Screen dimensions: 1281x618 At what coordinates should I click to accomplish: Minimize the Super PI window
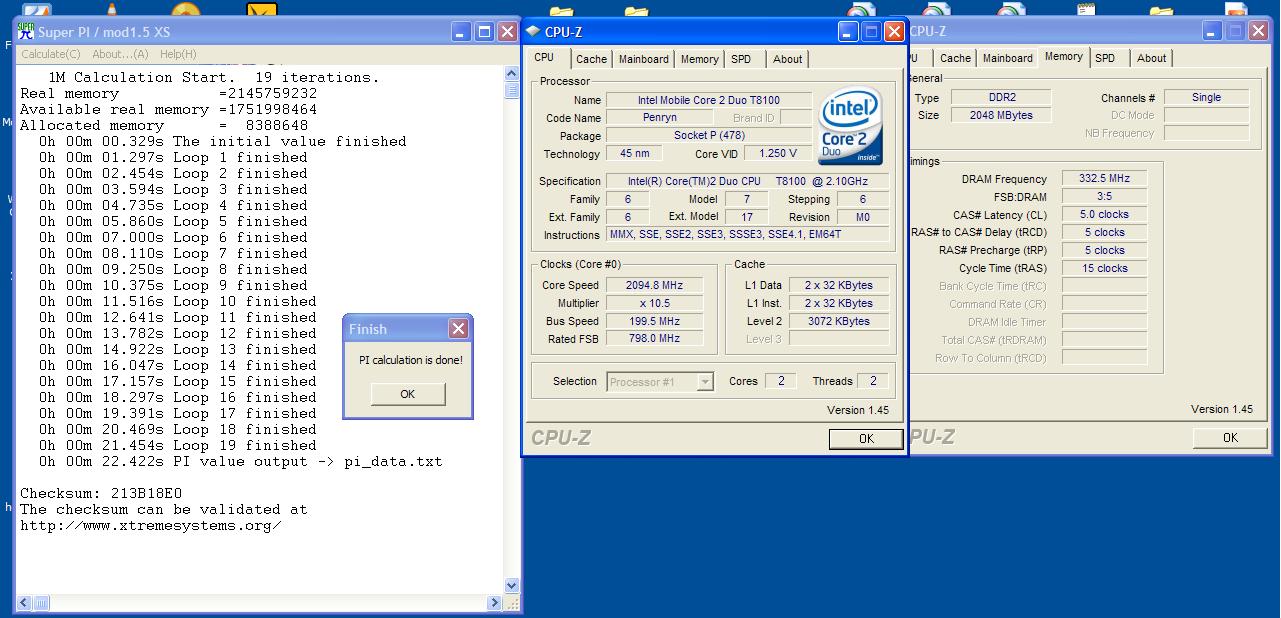coord(461,32)
